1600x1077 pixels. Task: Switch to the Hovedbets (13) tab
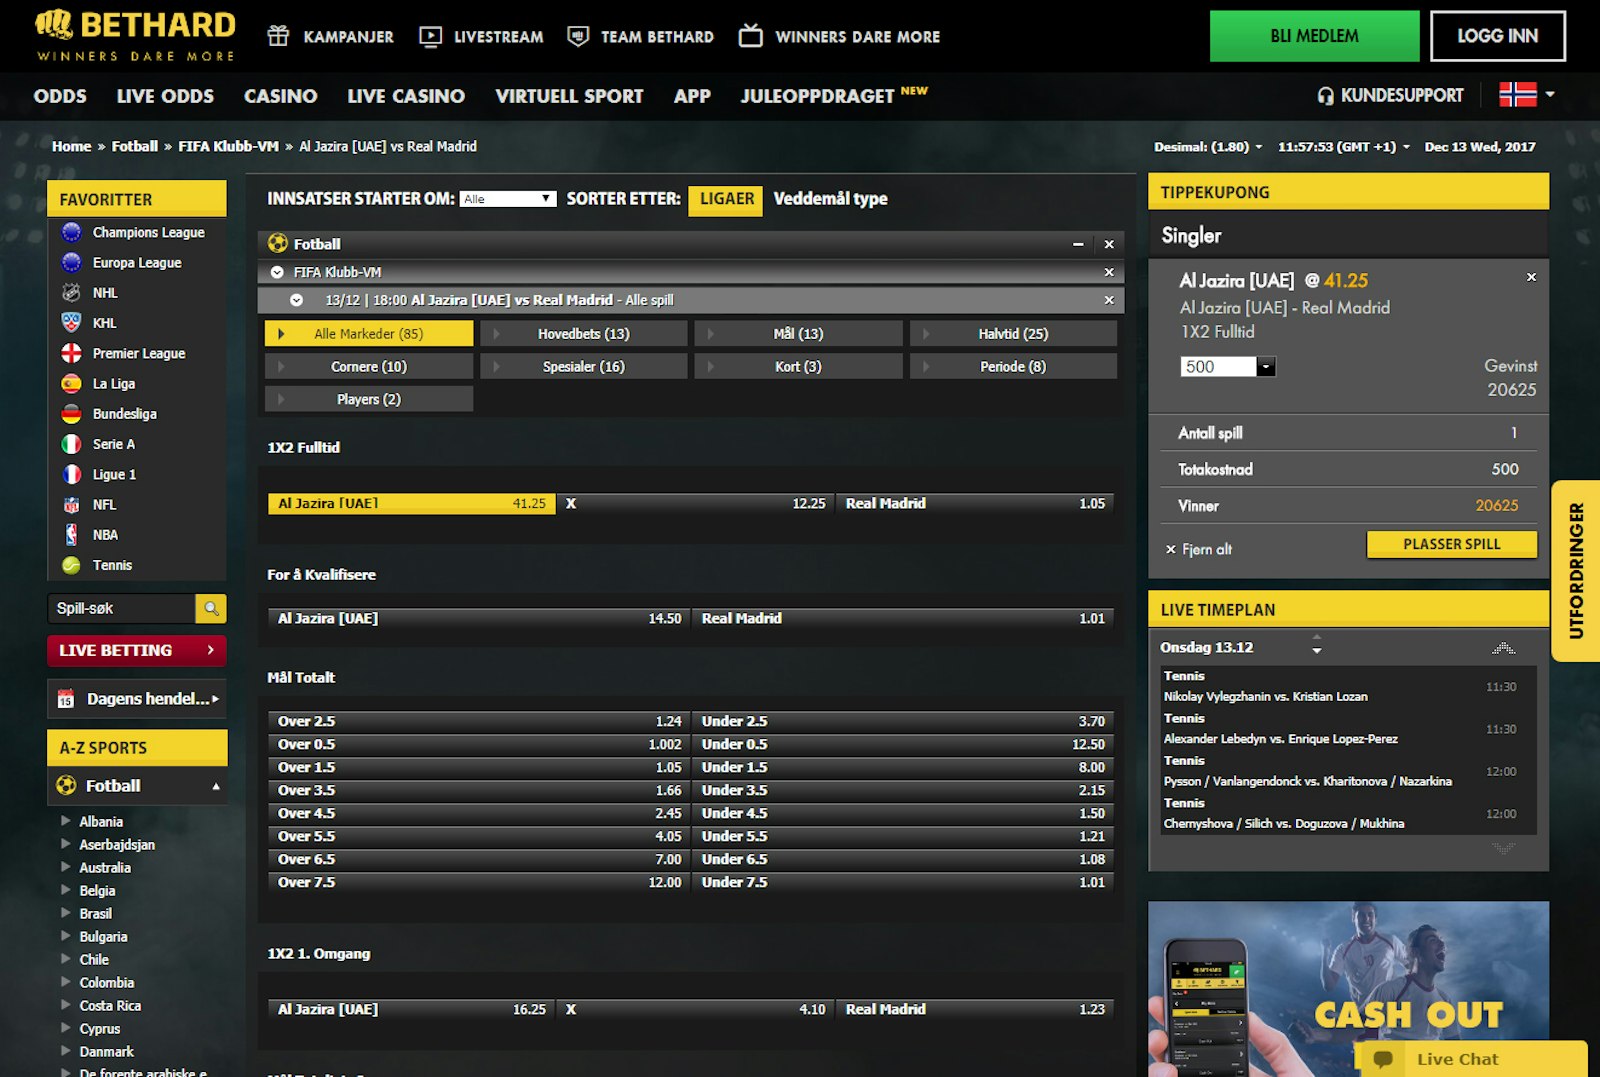pos(583,334)
